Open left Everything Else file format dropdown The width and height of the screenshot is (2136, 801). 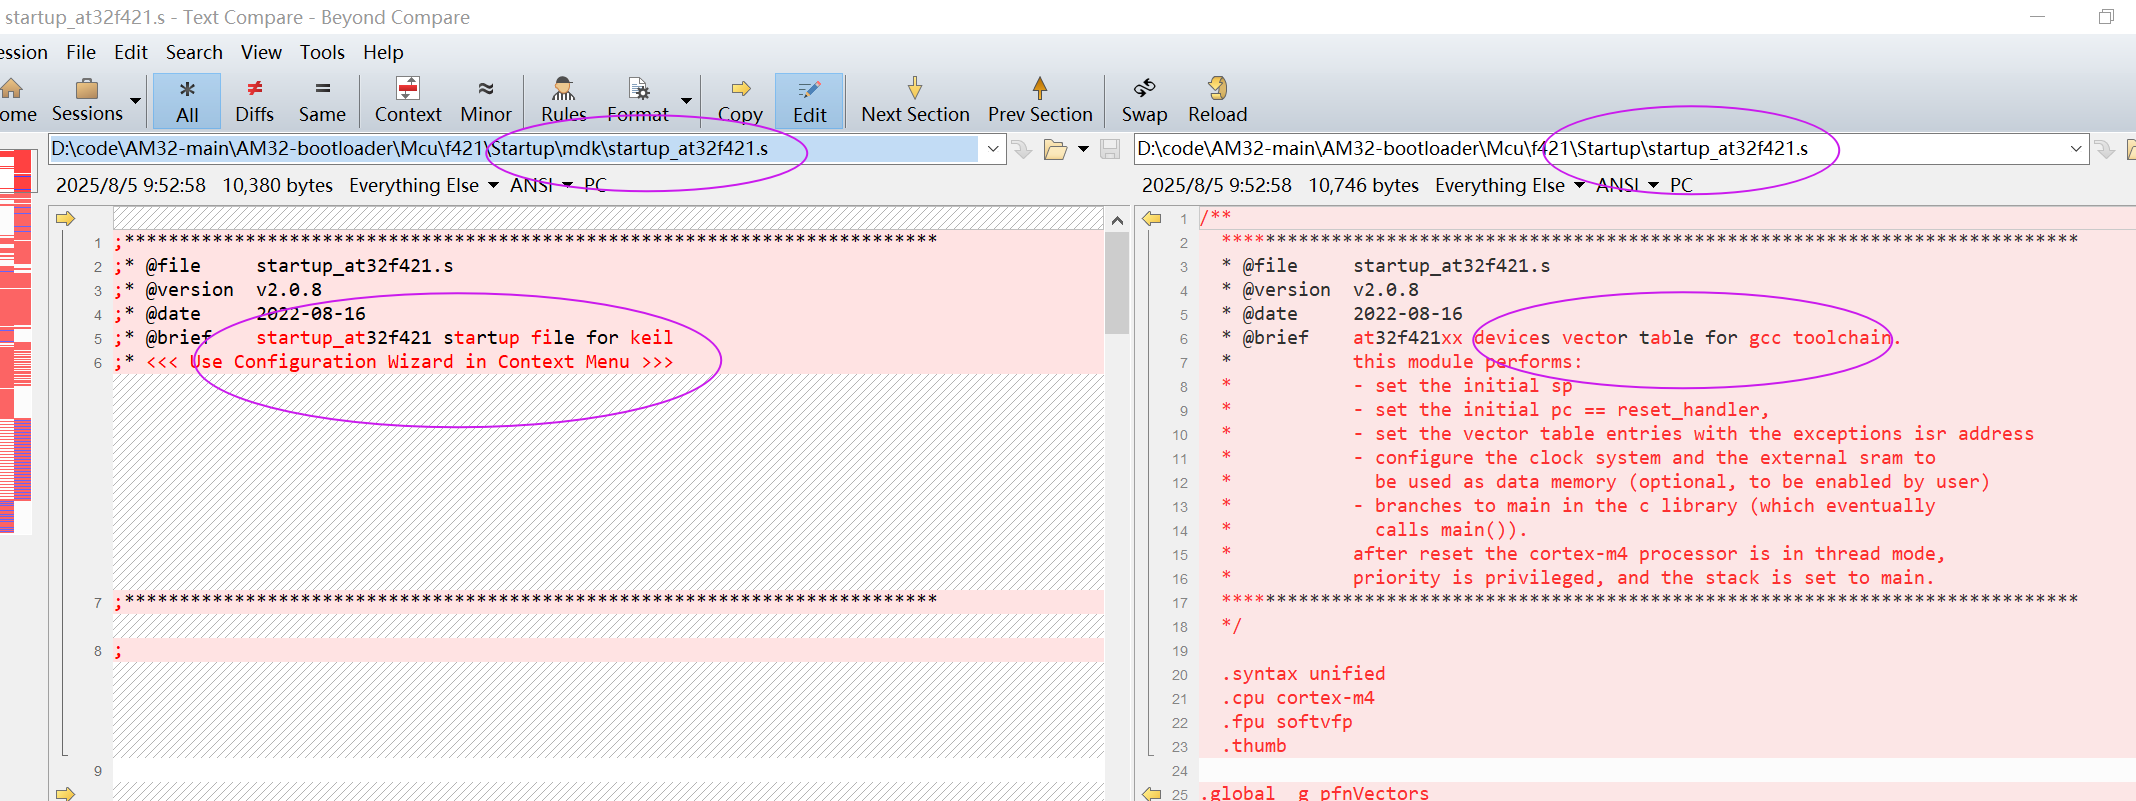tap(423, 185)
